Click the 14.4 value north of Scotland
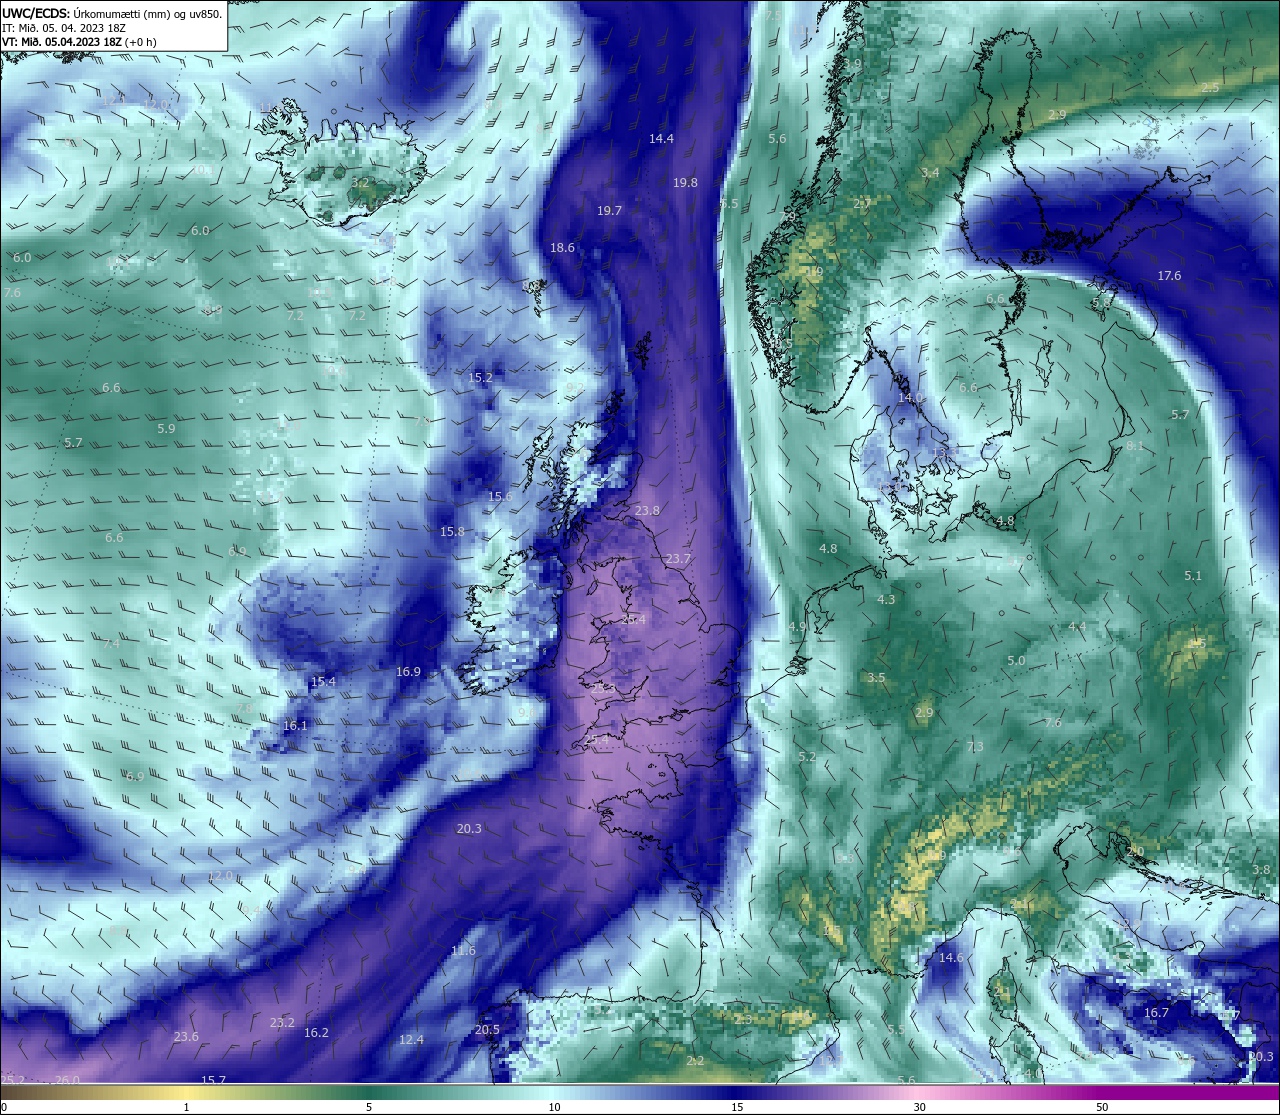Image resolution: width=1280 pixels, height=1115 pixels. [x=661, y=139]
